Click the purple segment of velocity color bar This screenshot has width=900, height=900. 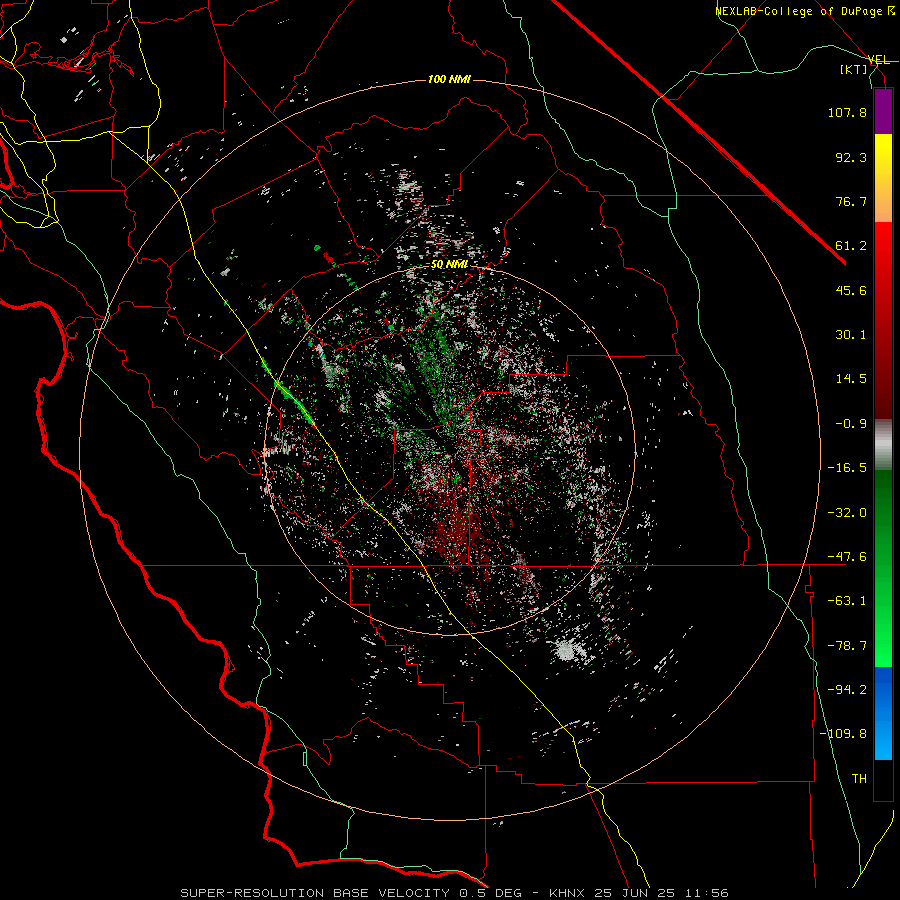883,111
